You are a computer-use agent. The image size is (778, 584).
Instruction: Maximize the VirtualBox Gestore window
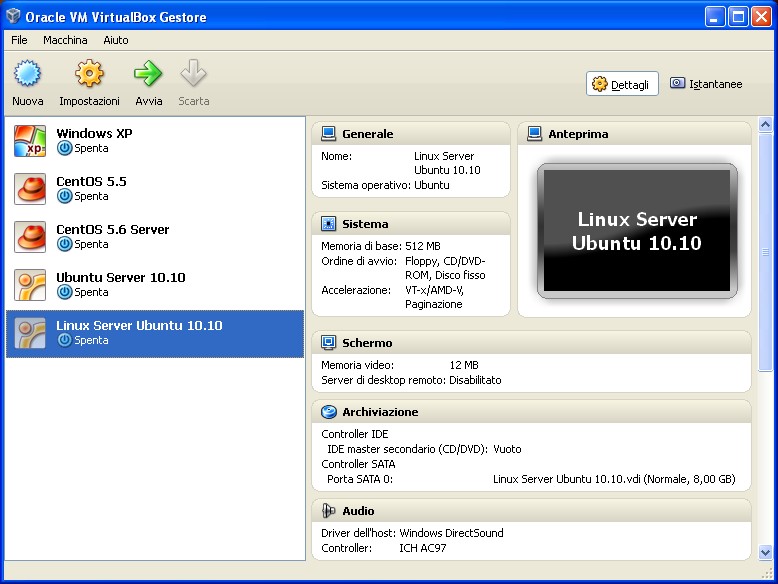(x=738, y=17)
